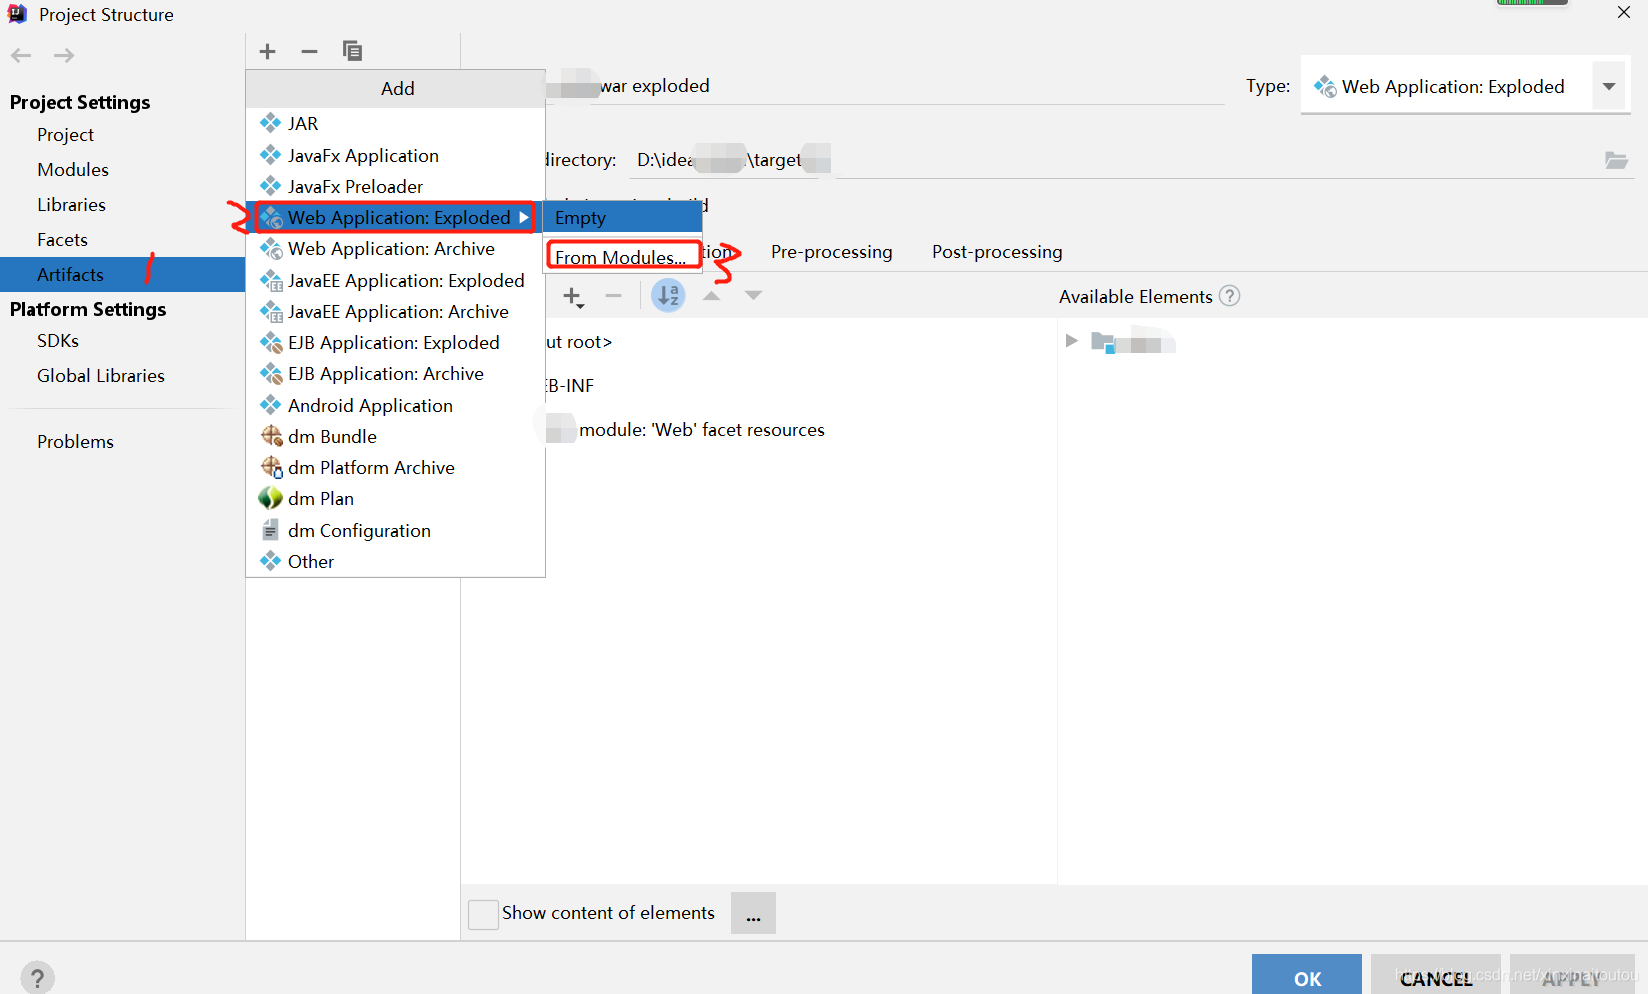Select Modules in Project Settings sidebar
Viewport: 1648px width, 994px height.
72,169
